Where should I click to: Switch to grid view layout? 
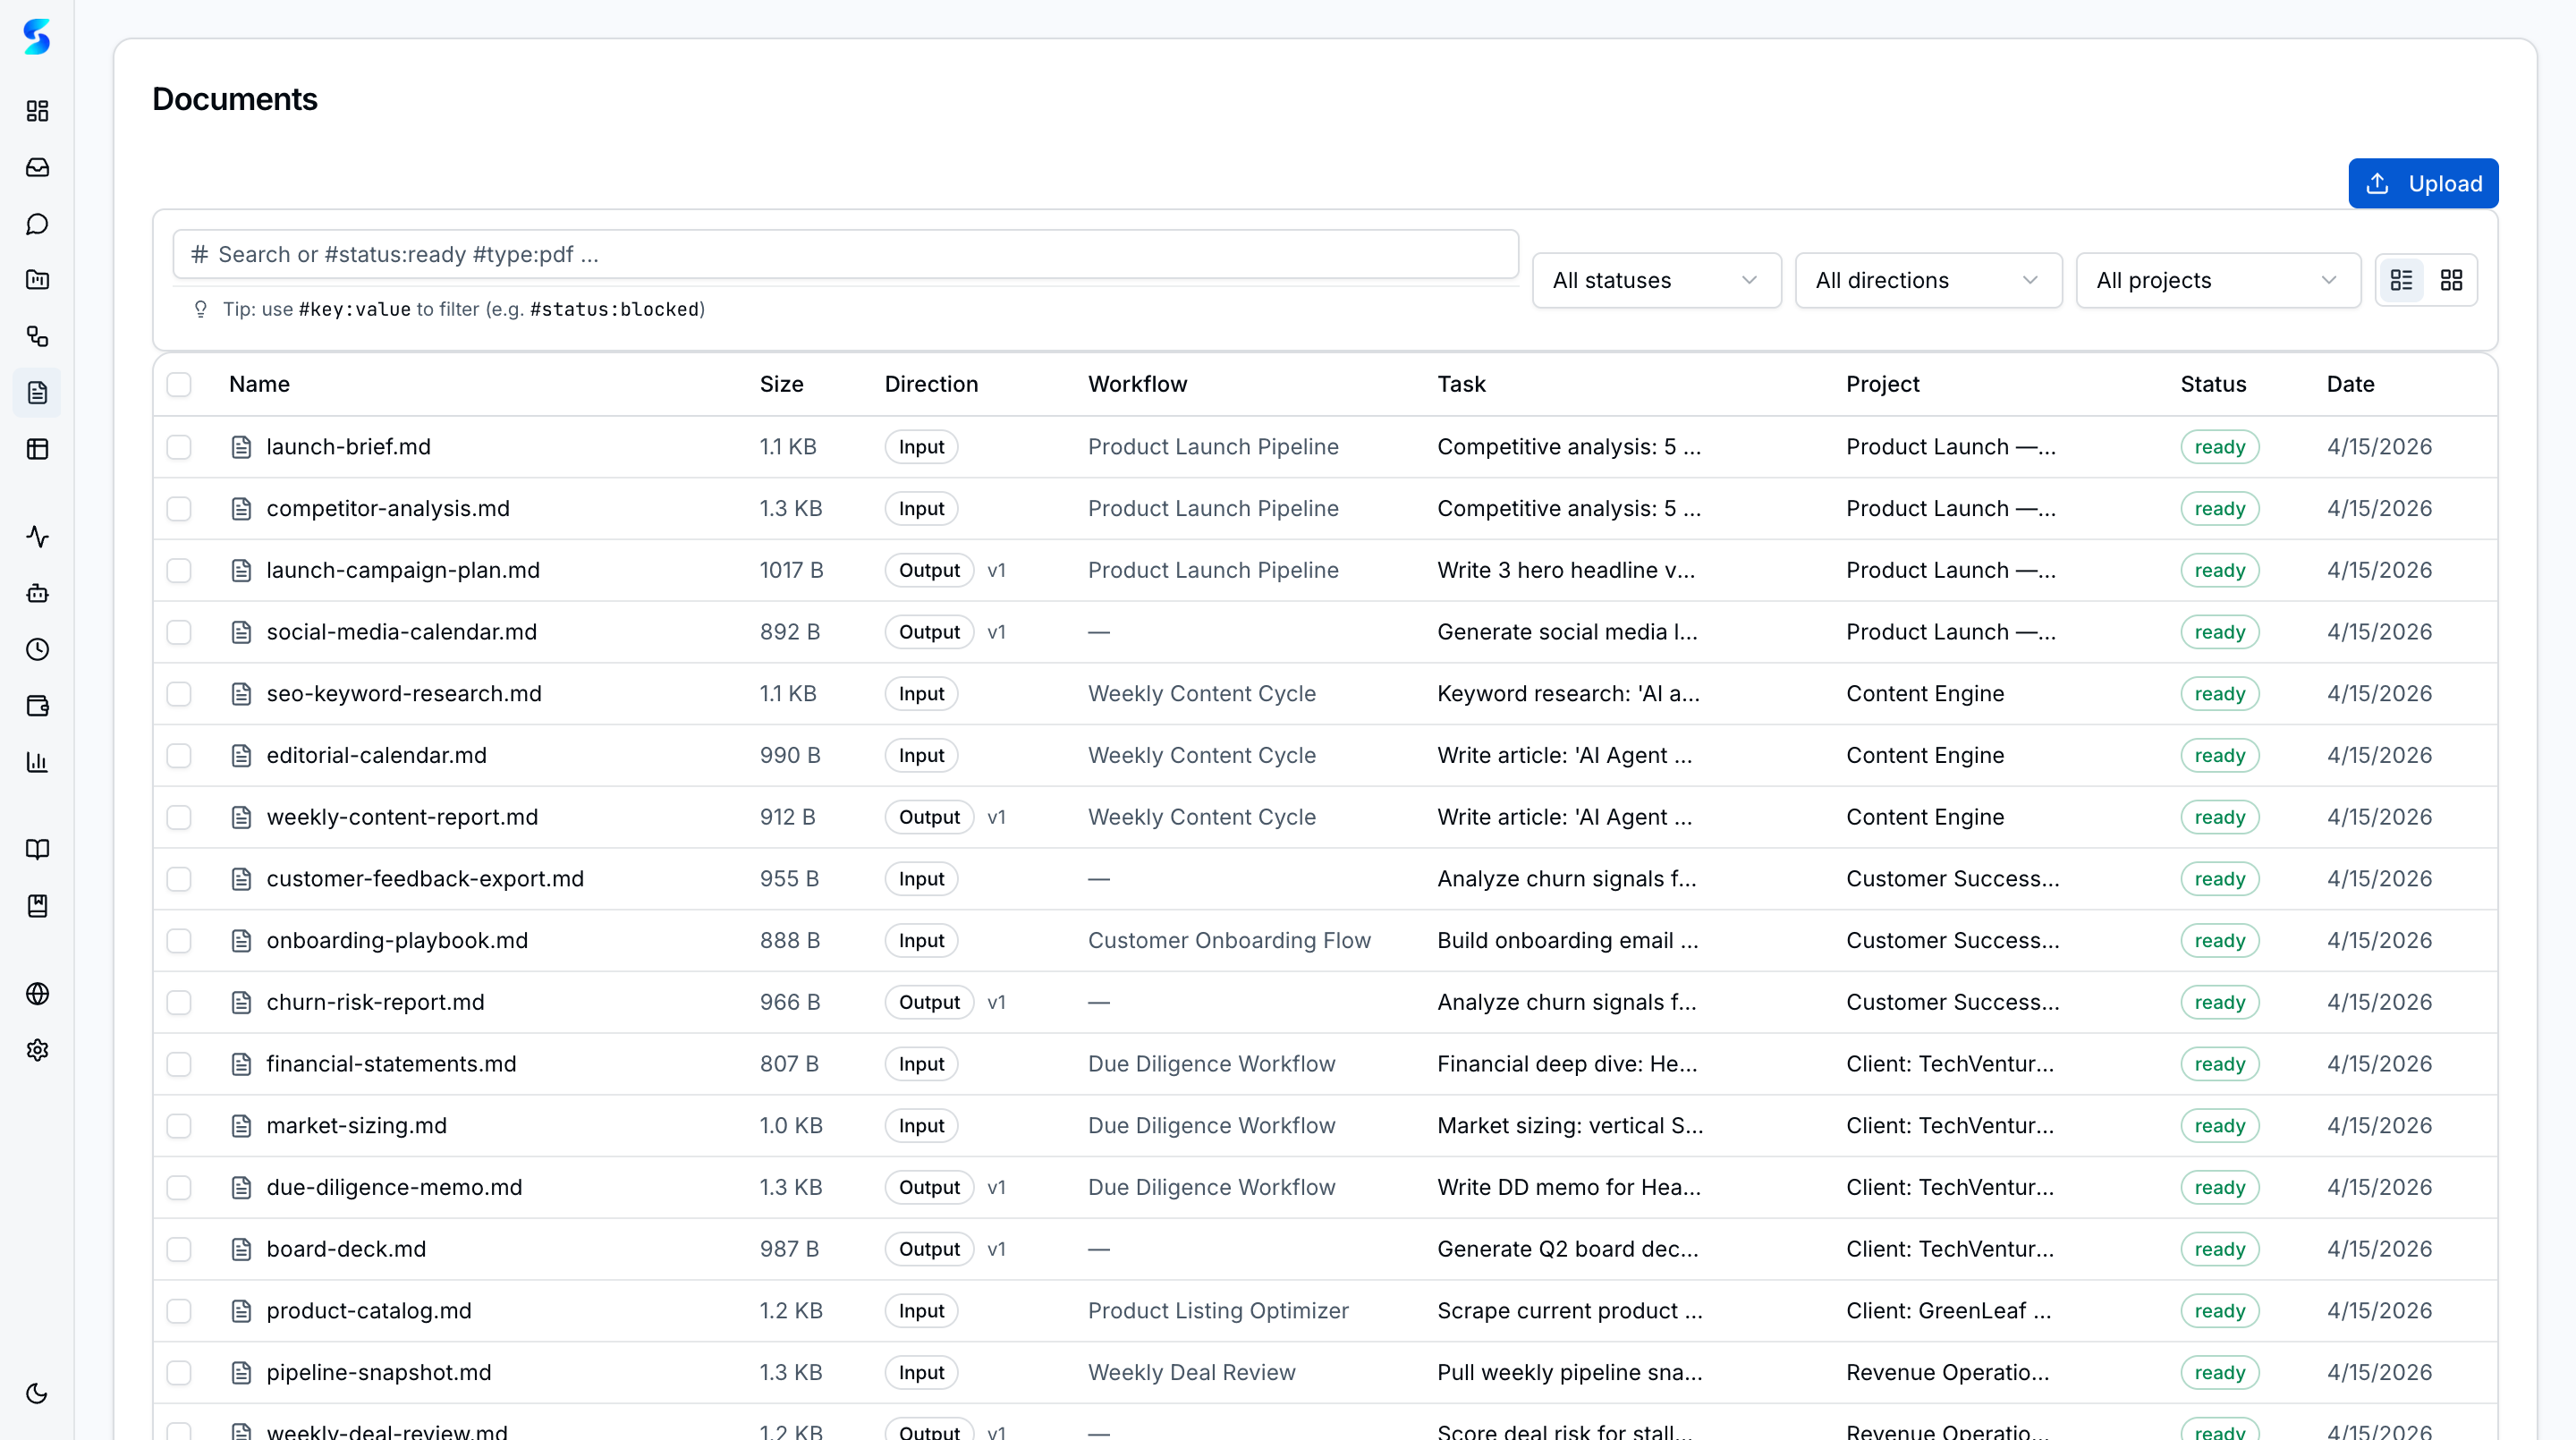[2451, 280]
